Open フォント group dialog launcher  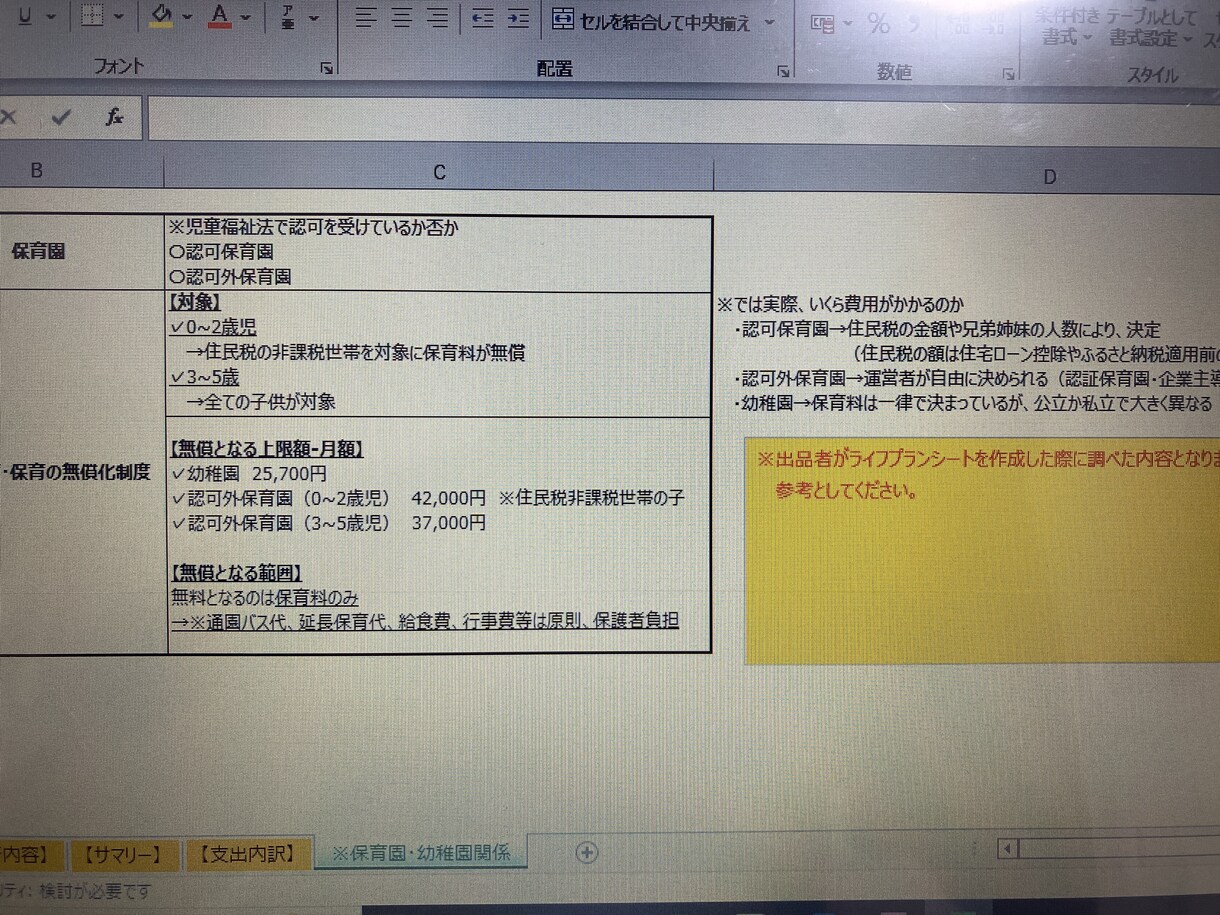click(x=327, y=69)
